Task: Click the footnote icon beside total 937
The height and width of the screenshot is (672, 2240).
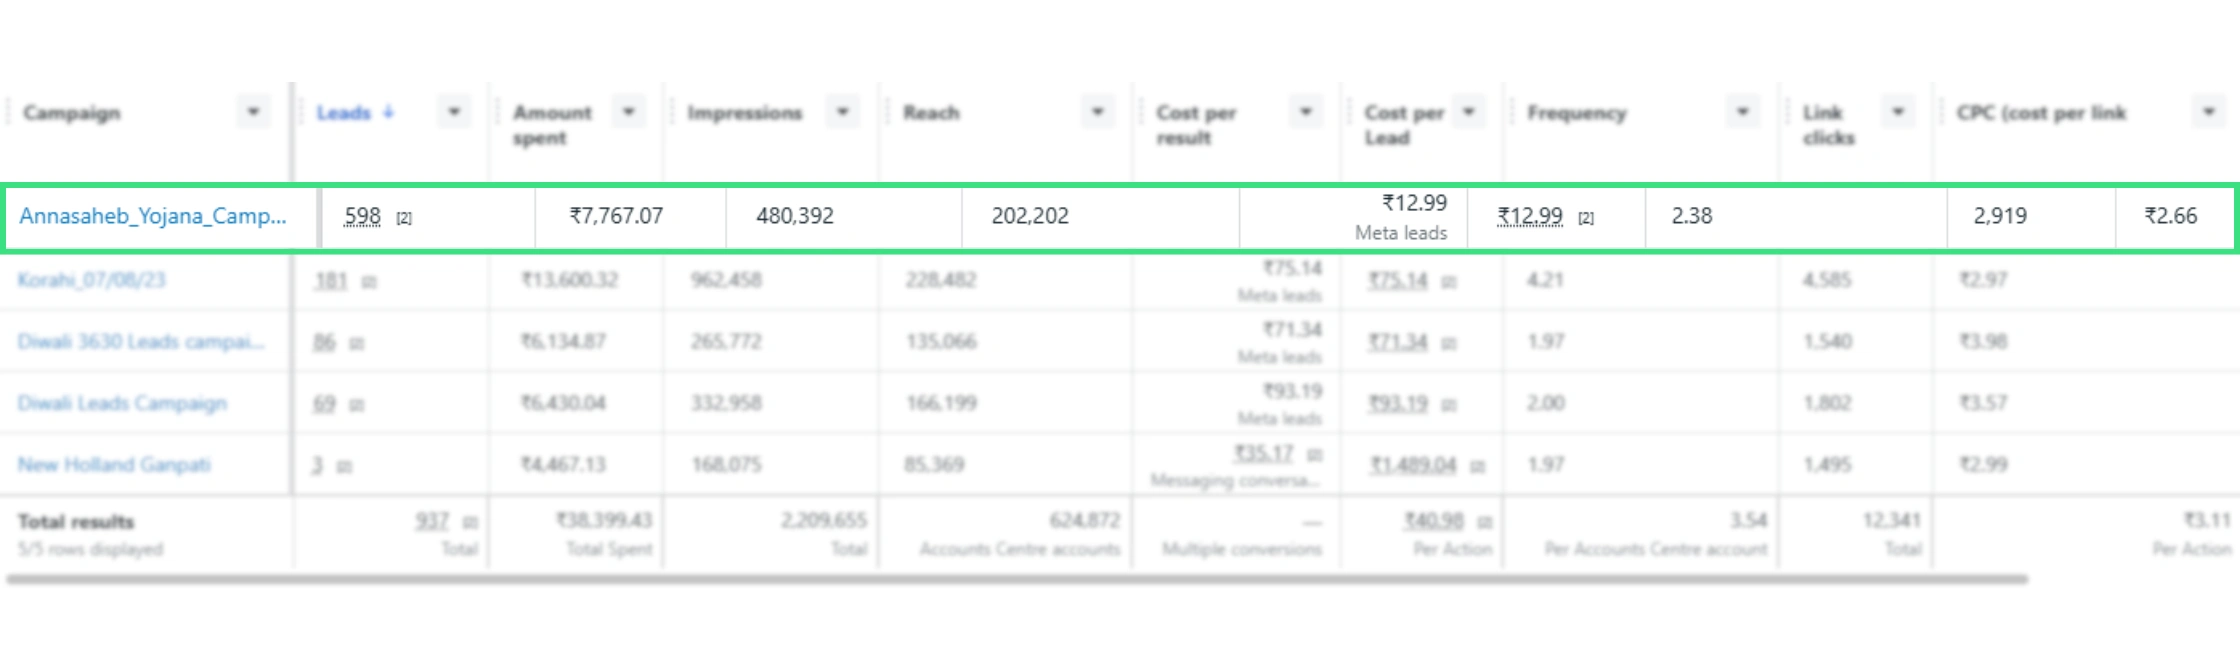Action: click(470, 522)
